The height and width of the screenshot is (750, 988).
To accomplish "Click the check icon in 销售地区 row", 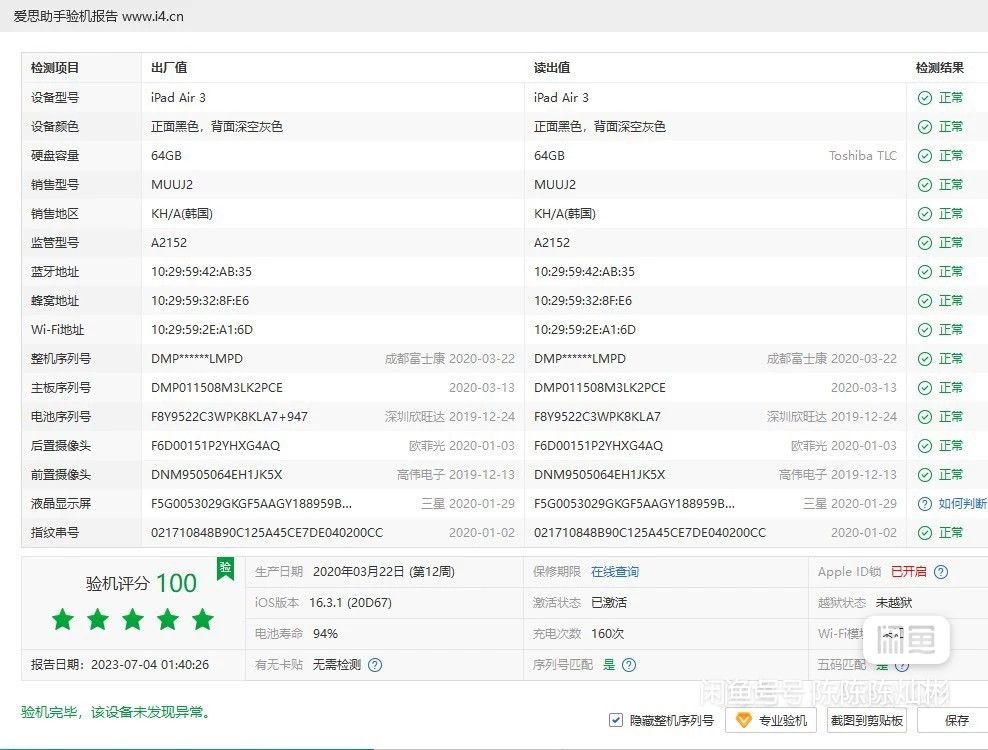I will click(924, 214).
